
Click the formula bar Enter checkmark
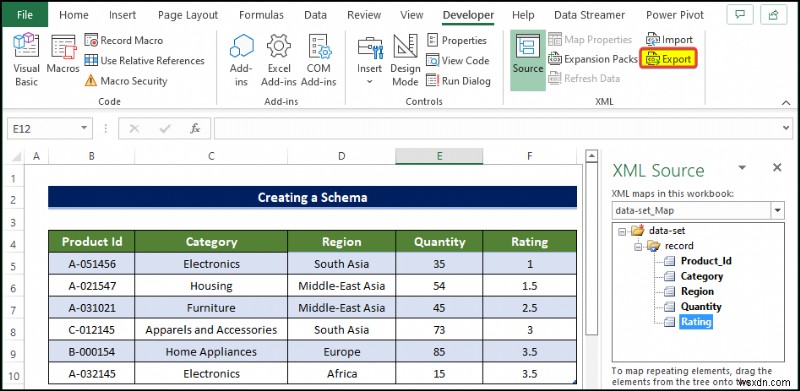coord(165,129)
